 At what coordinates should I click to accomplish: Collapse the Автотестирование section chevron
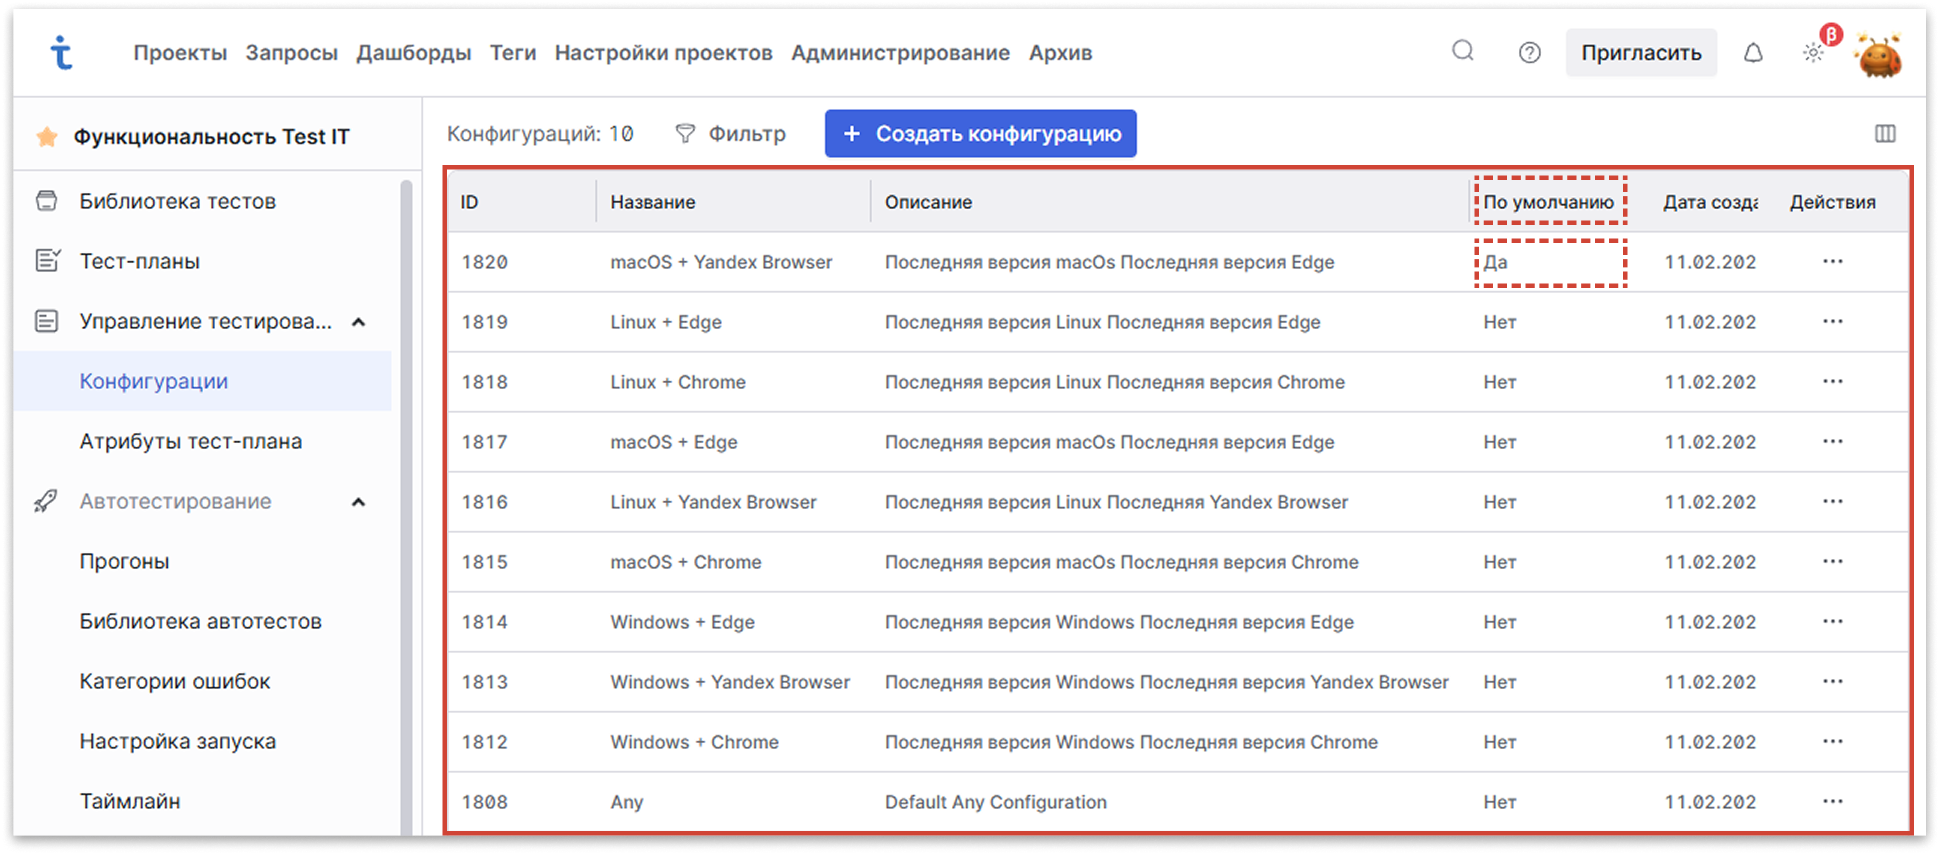click(x=358, y=502)
